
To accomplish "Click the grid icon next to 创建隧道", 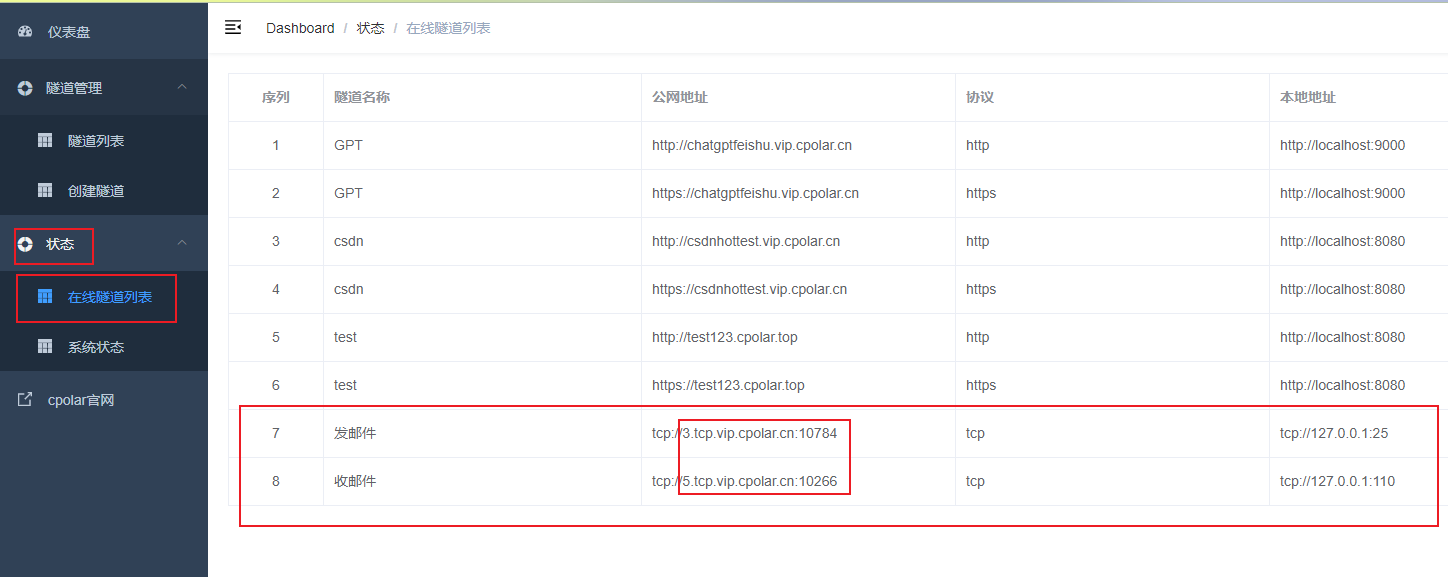I will coord(45,190).
